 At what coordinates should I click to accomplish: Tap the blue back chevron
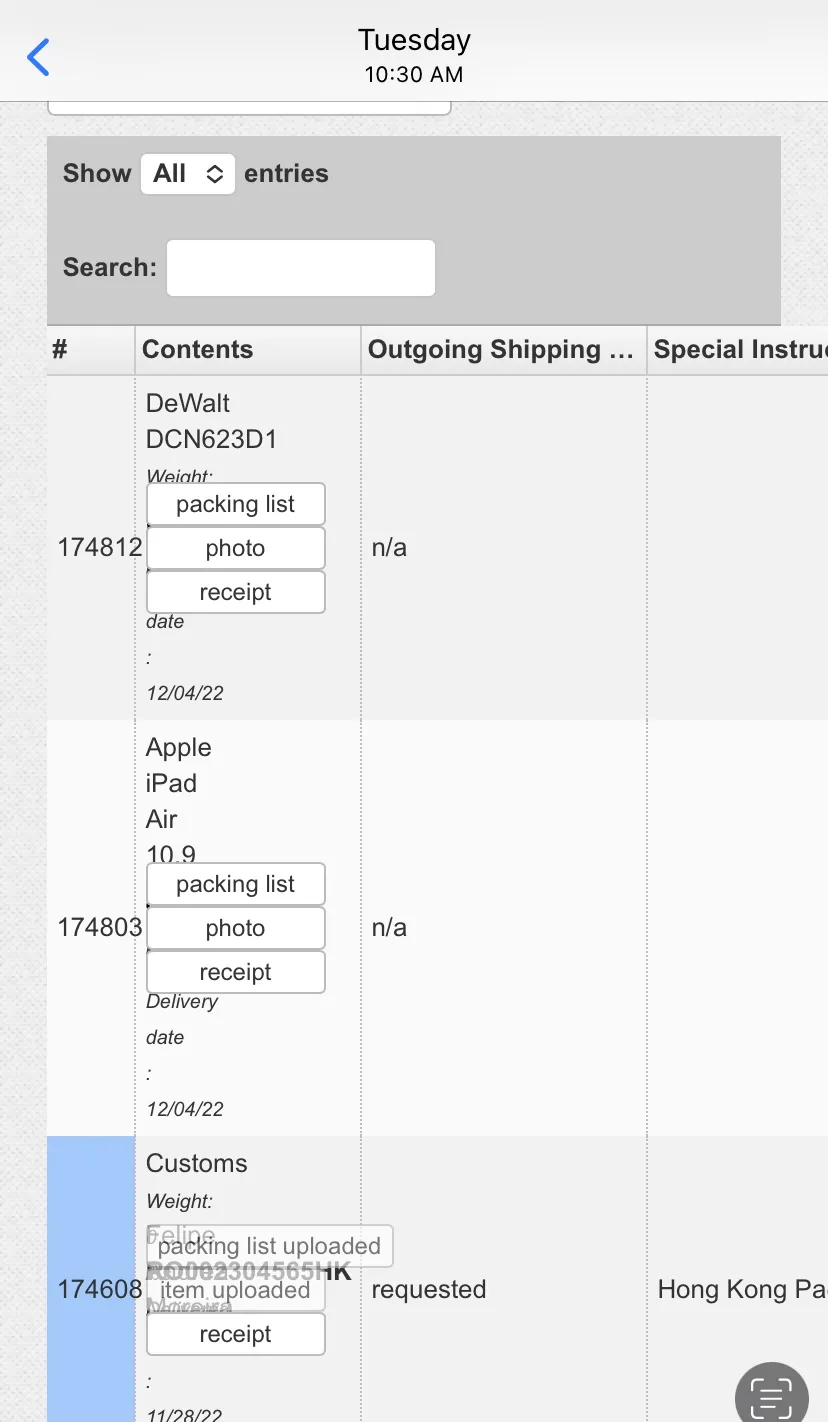point(38,57)
